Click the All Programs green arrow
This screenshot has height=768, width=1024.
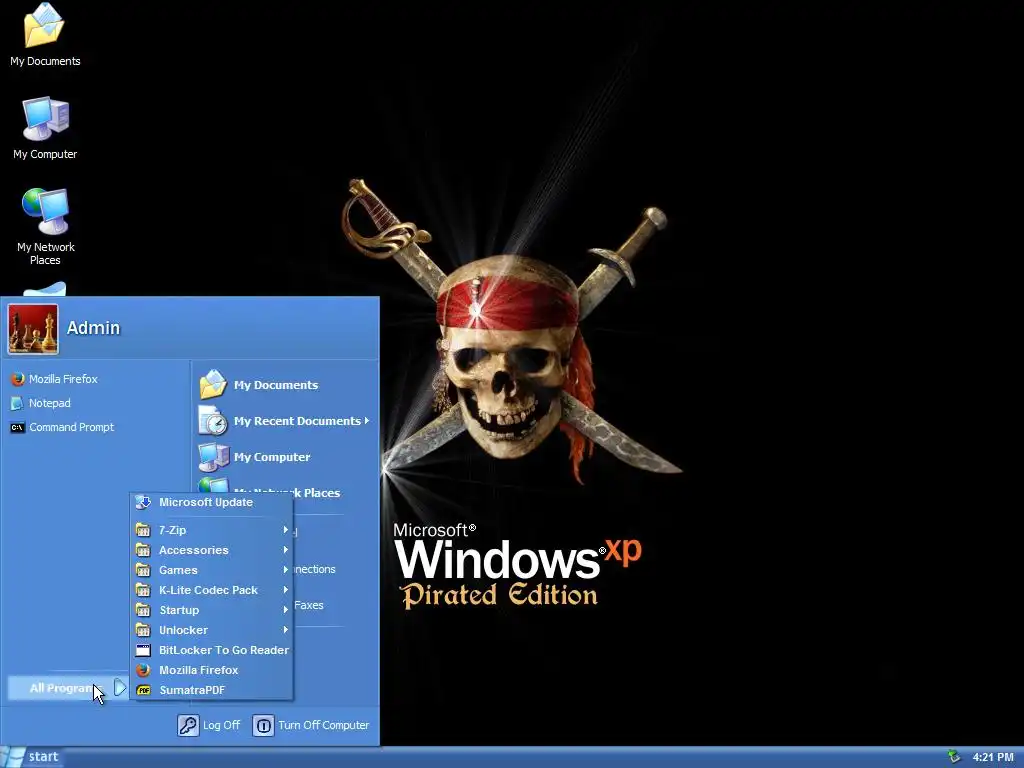point(120,688)
